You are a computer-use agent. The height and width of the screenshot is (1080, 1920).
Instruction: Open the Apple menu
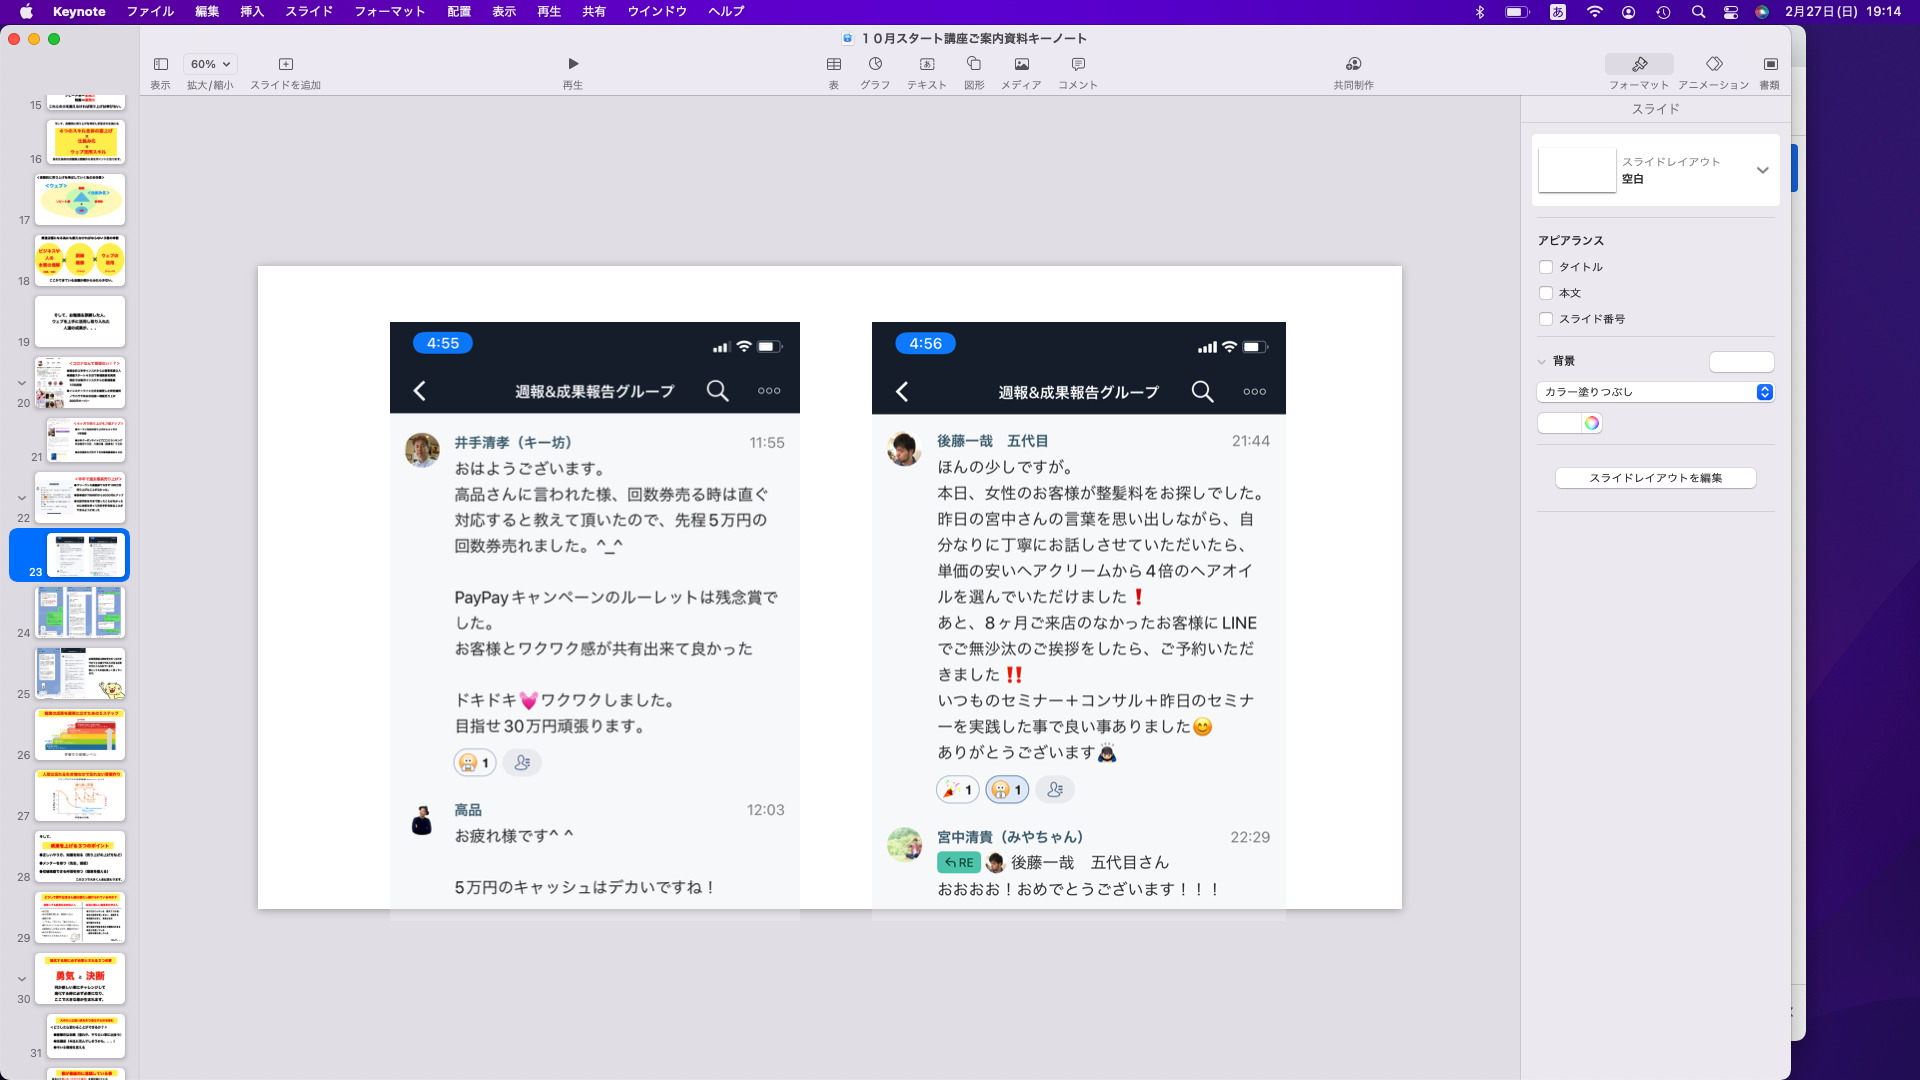tap(26, 12)
